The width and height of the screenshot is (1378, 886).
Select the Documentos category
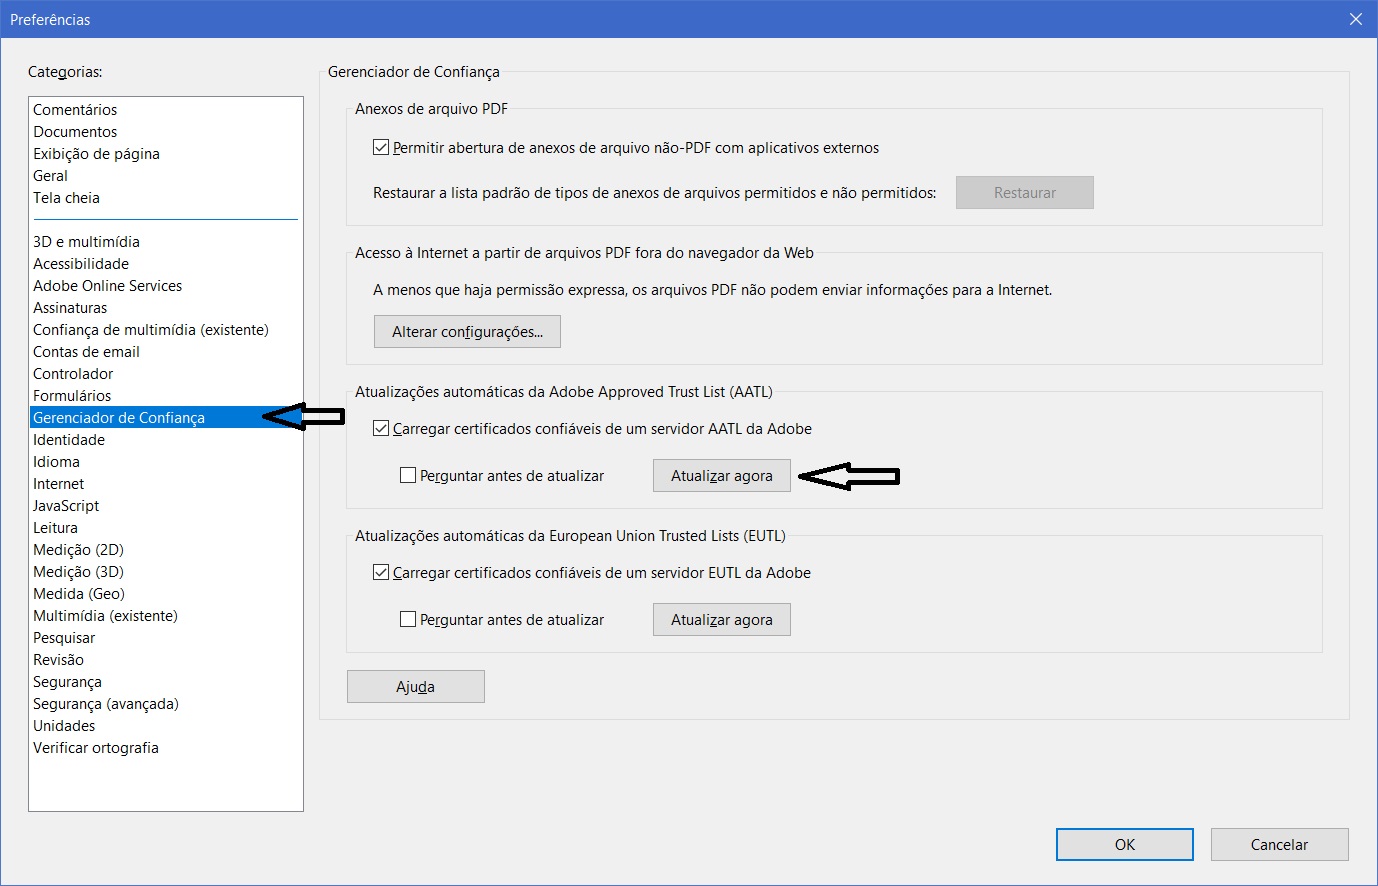pyautogui.click(x=75, y=132)
